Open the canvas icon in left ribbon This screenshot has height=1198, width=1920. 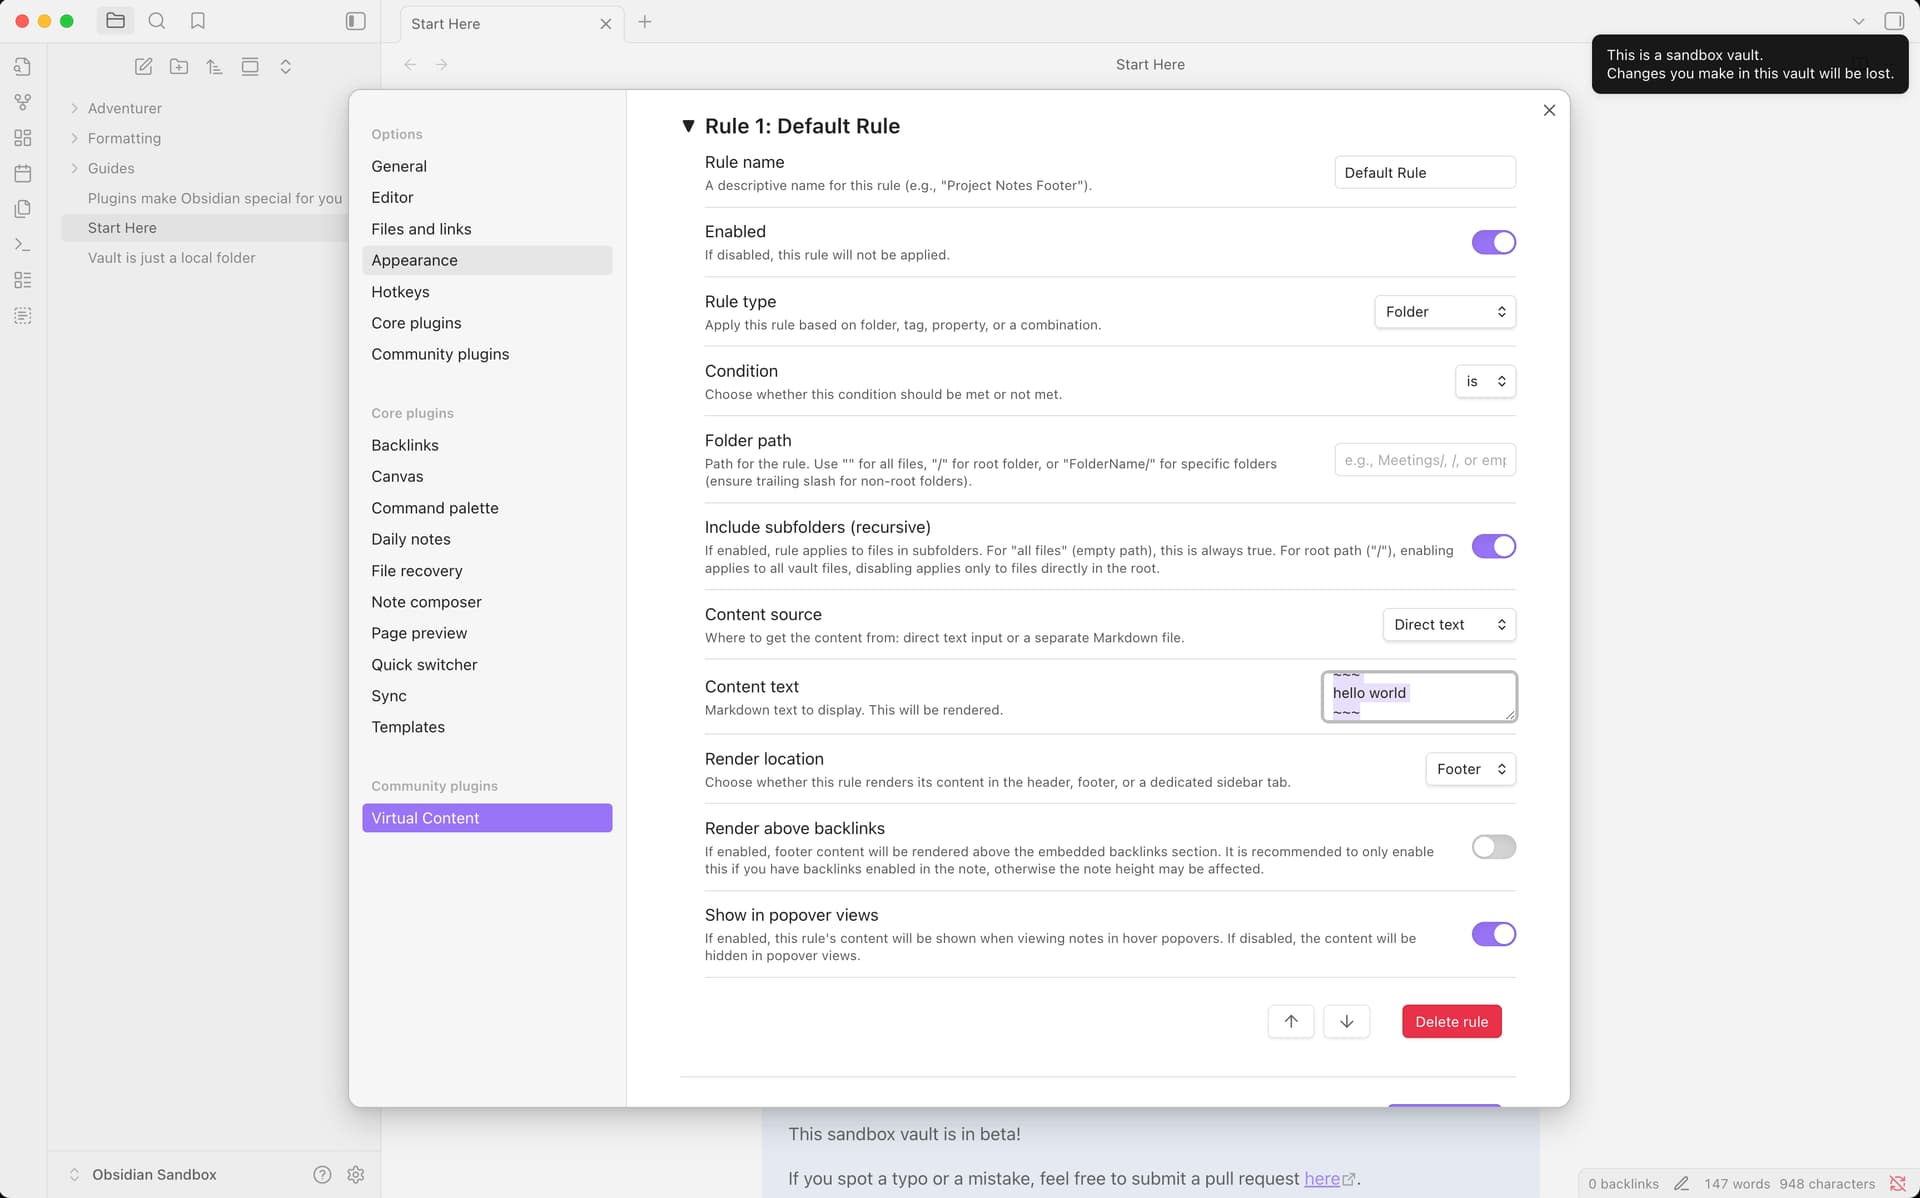(x=23, y=138)
